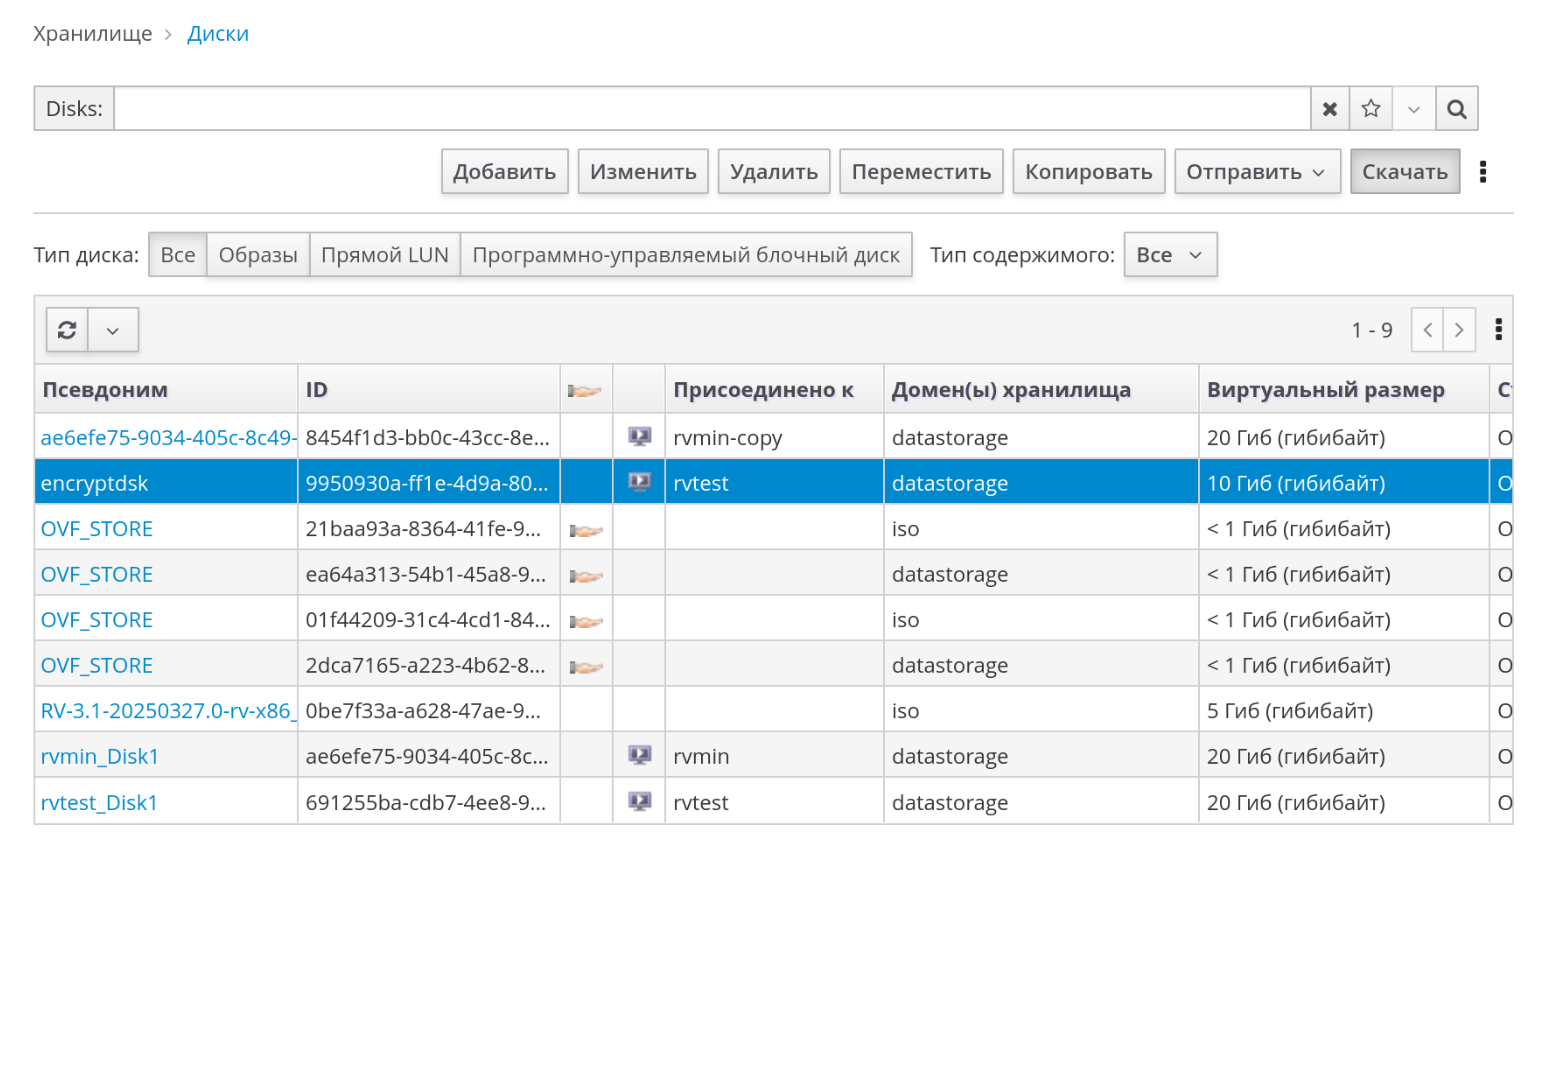1545x1072 pixels.
Task: Go to previous page of disks
Action: tap(1427, 330)
